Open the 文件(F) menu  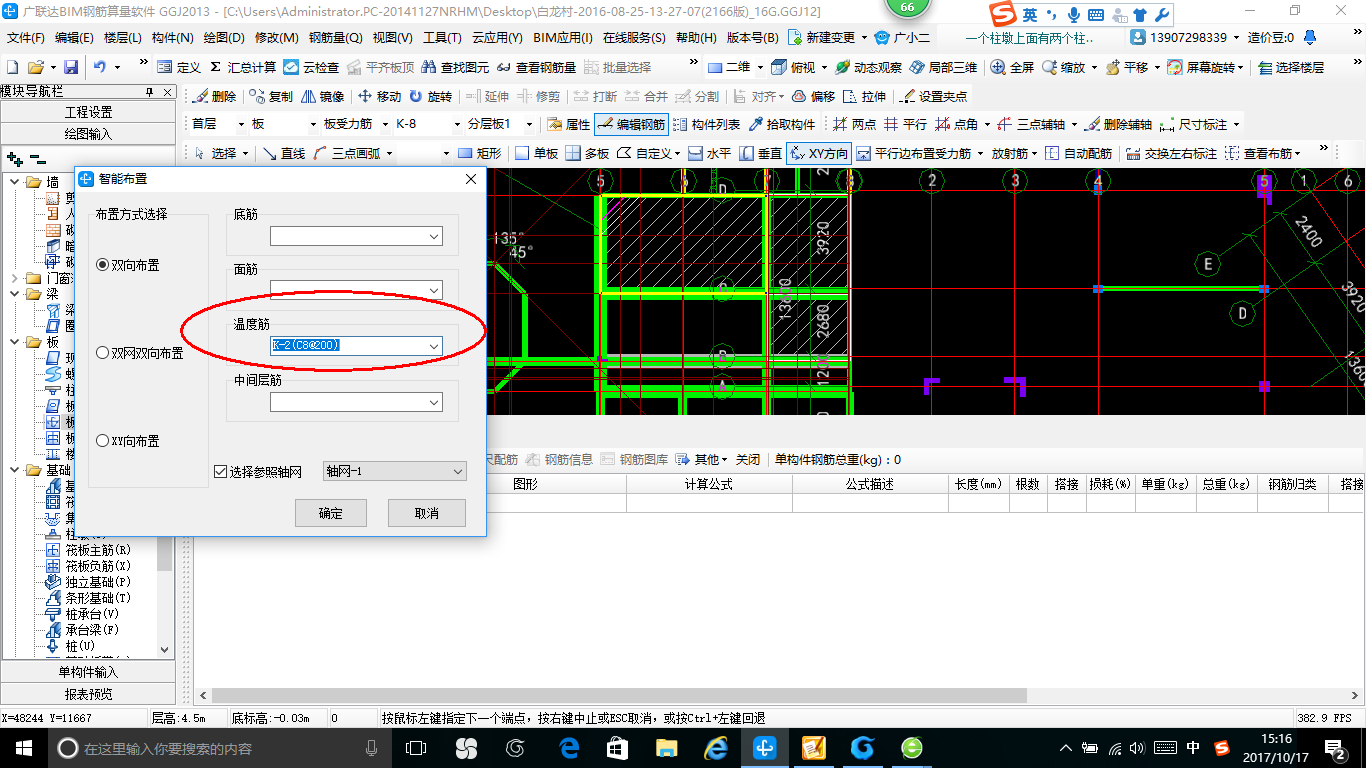point(25,38)
